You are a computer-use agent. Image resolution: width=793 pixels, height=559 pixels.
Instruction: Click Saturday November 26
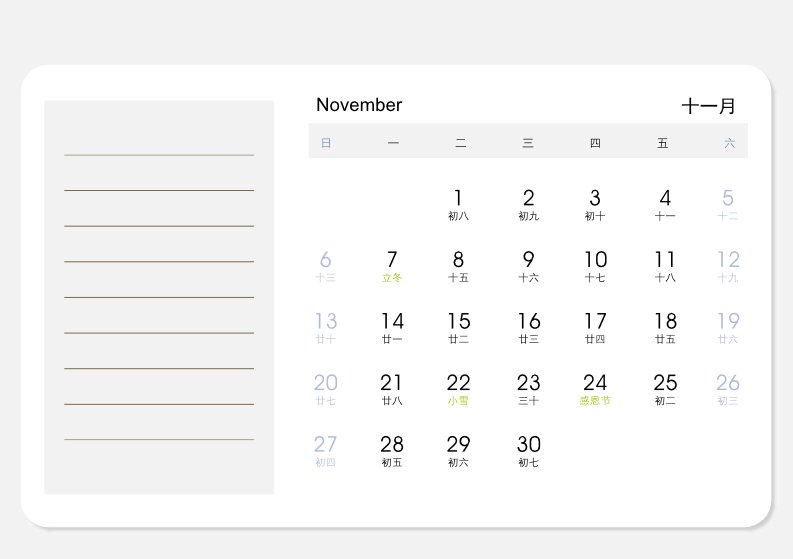tap(728, 390)
